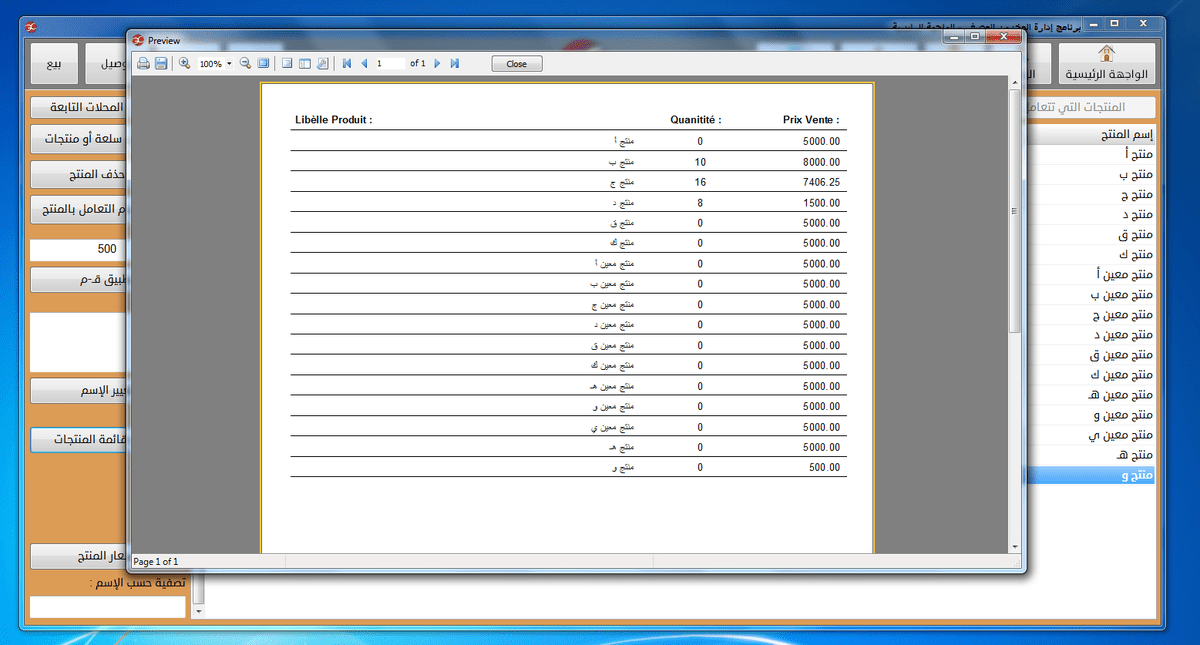Click the حذف المنتج button
Viewport: 1200px width, 645px height.
(78, 174)
